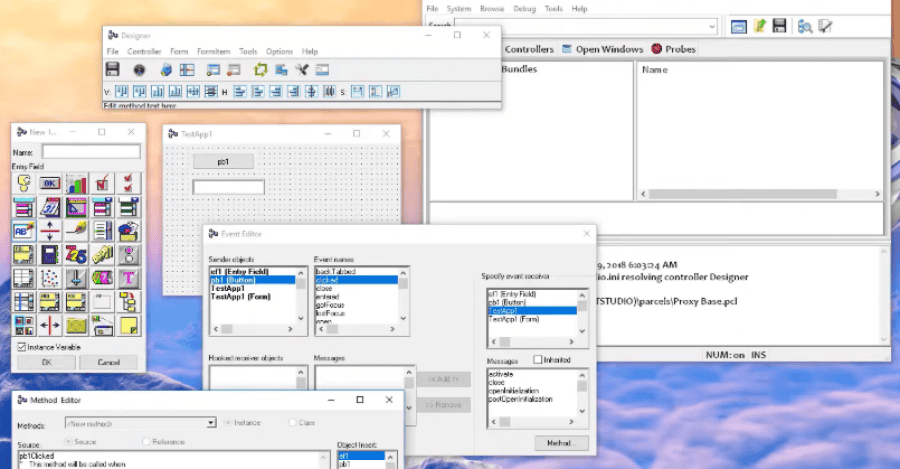The height and width of the screenshot is (469, 900).
Task: Select the pink T text widget in palette
Action: coord(129,278)
